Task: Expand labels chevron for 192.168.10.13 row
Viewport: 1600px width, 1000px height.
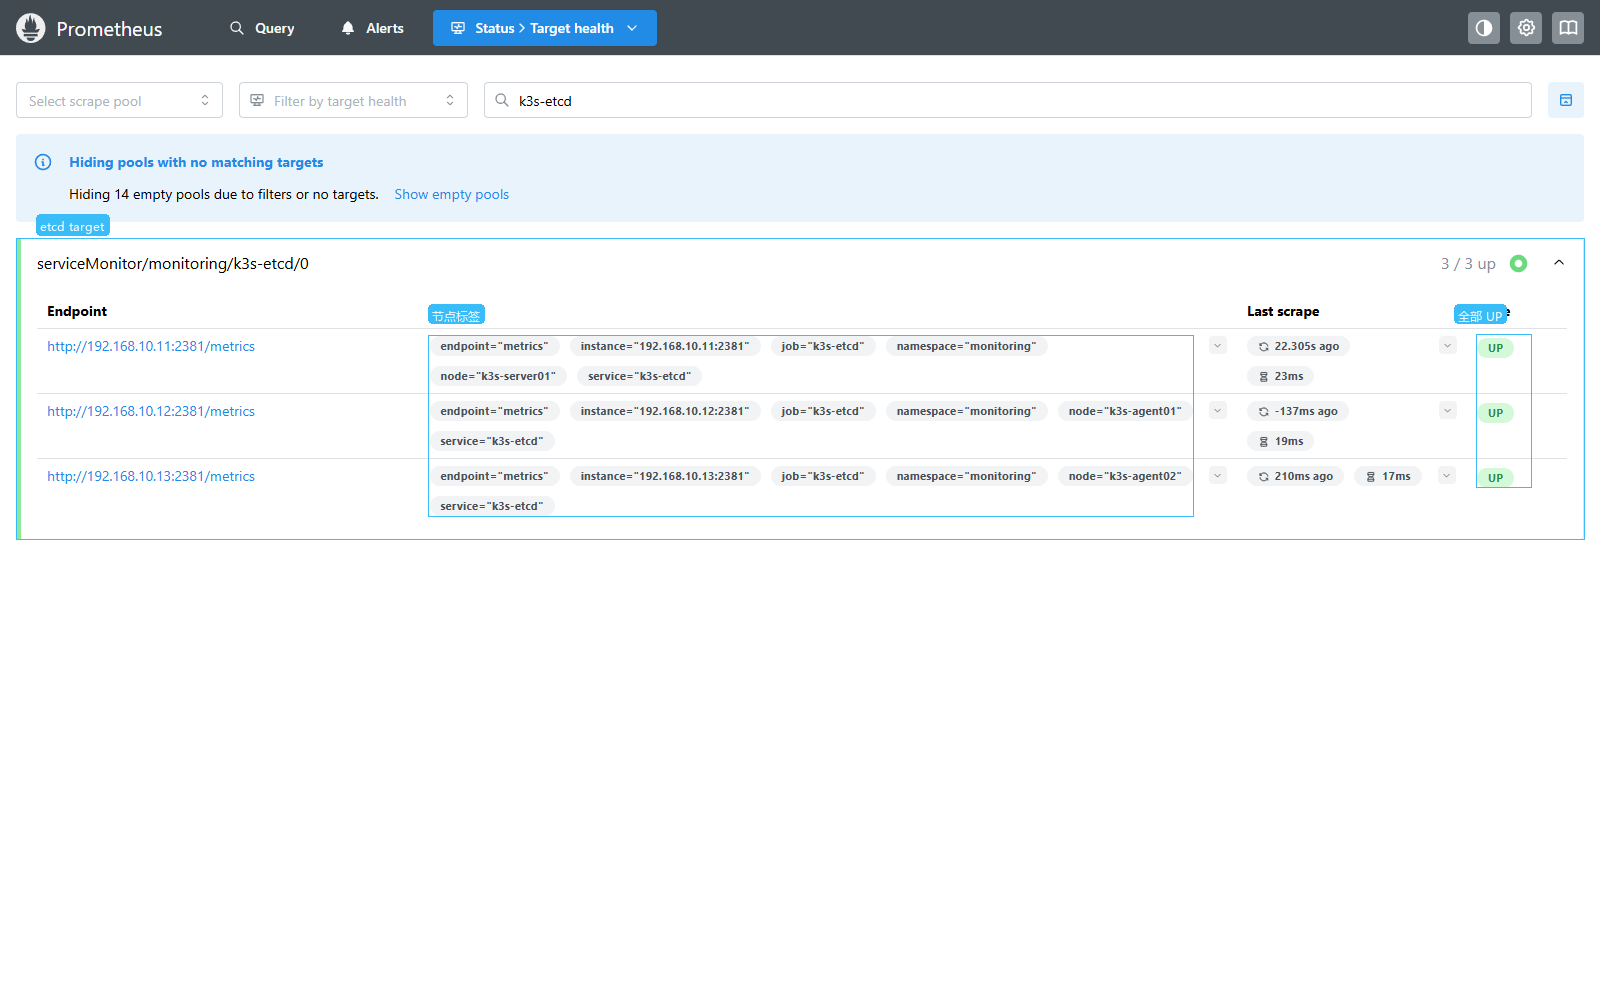Action: point(1218,476)
